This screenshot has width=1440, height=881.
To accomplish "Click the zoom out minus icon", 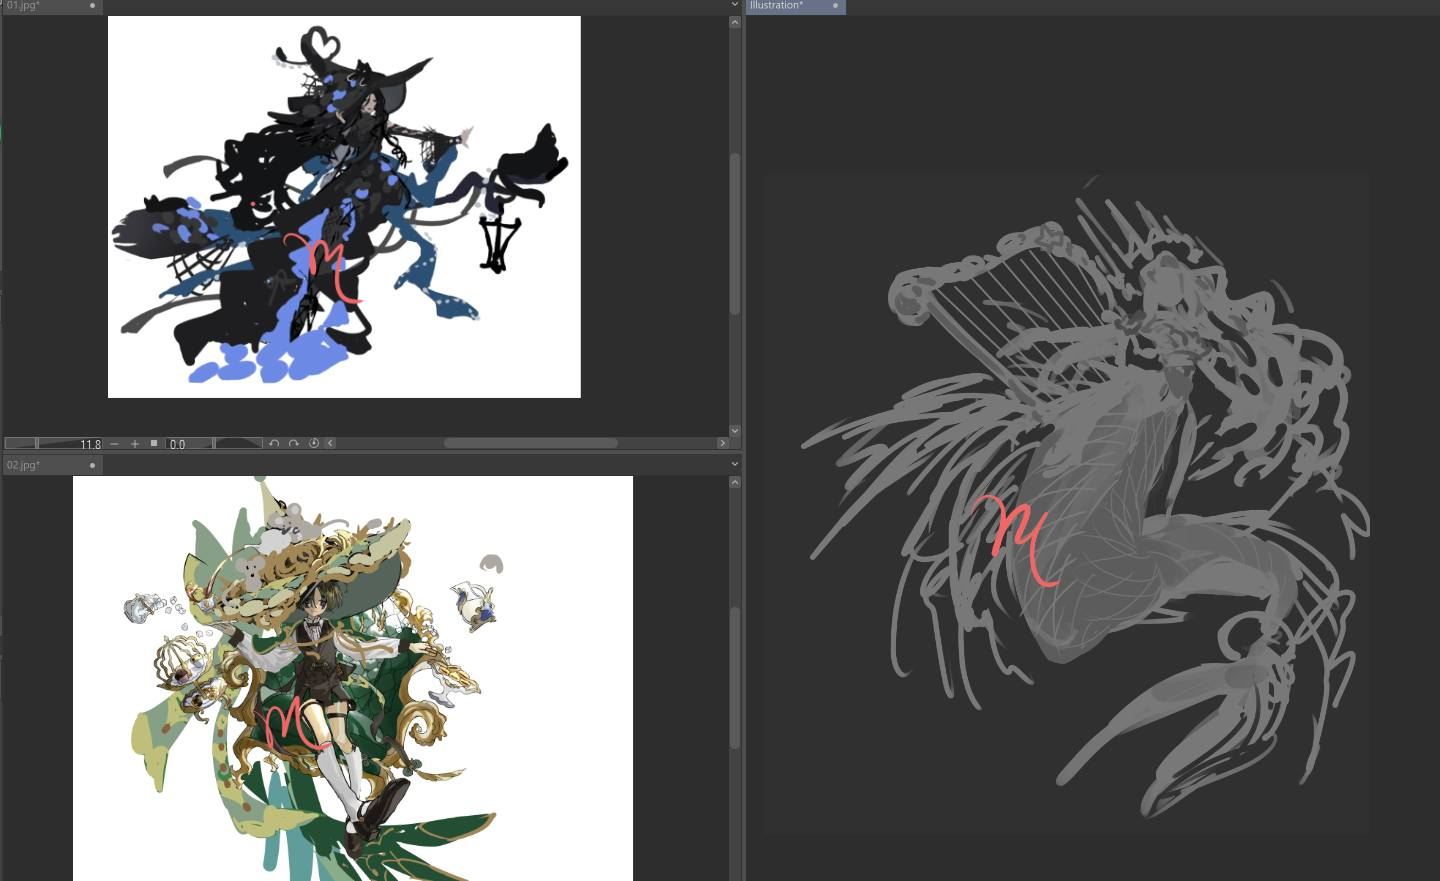I will (115, 443).
